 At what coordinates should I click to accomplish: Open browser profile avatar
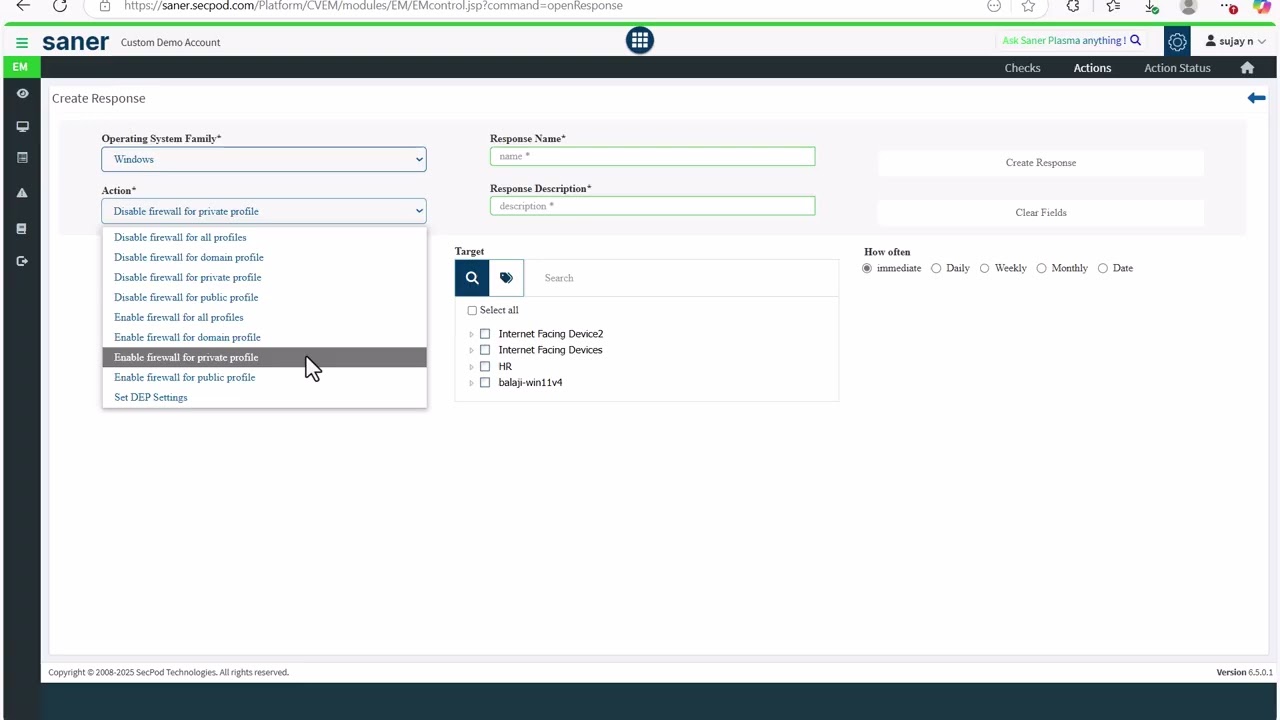1189,6
